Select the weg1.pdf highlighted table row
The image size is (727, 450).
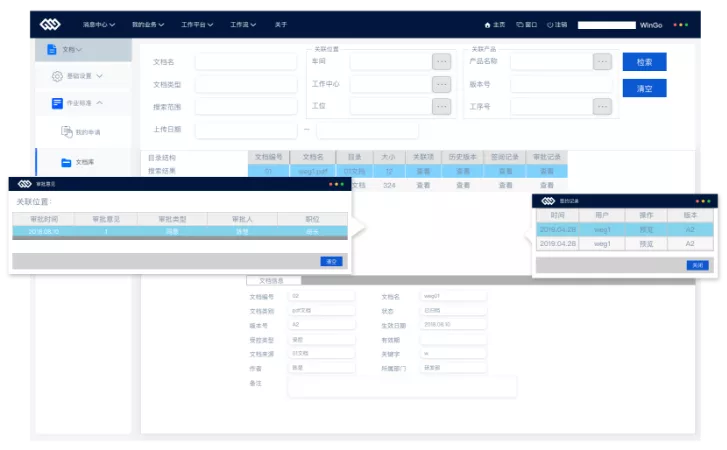(x=408, y=171)
